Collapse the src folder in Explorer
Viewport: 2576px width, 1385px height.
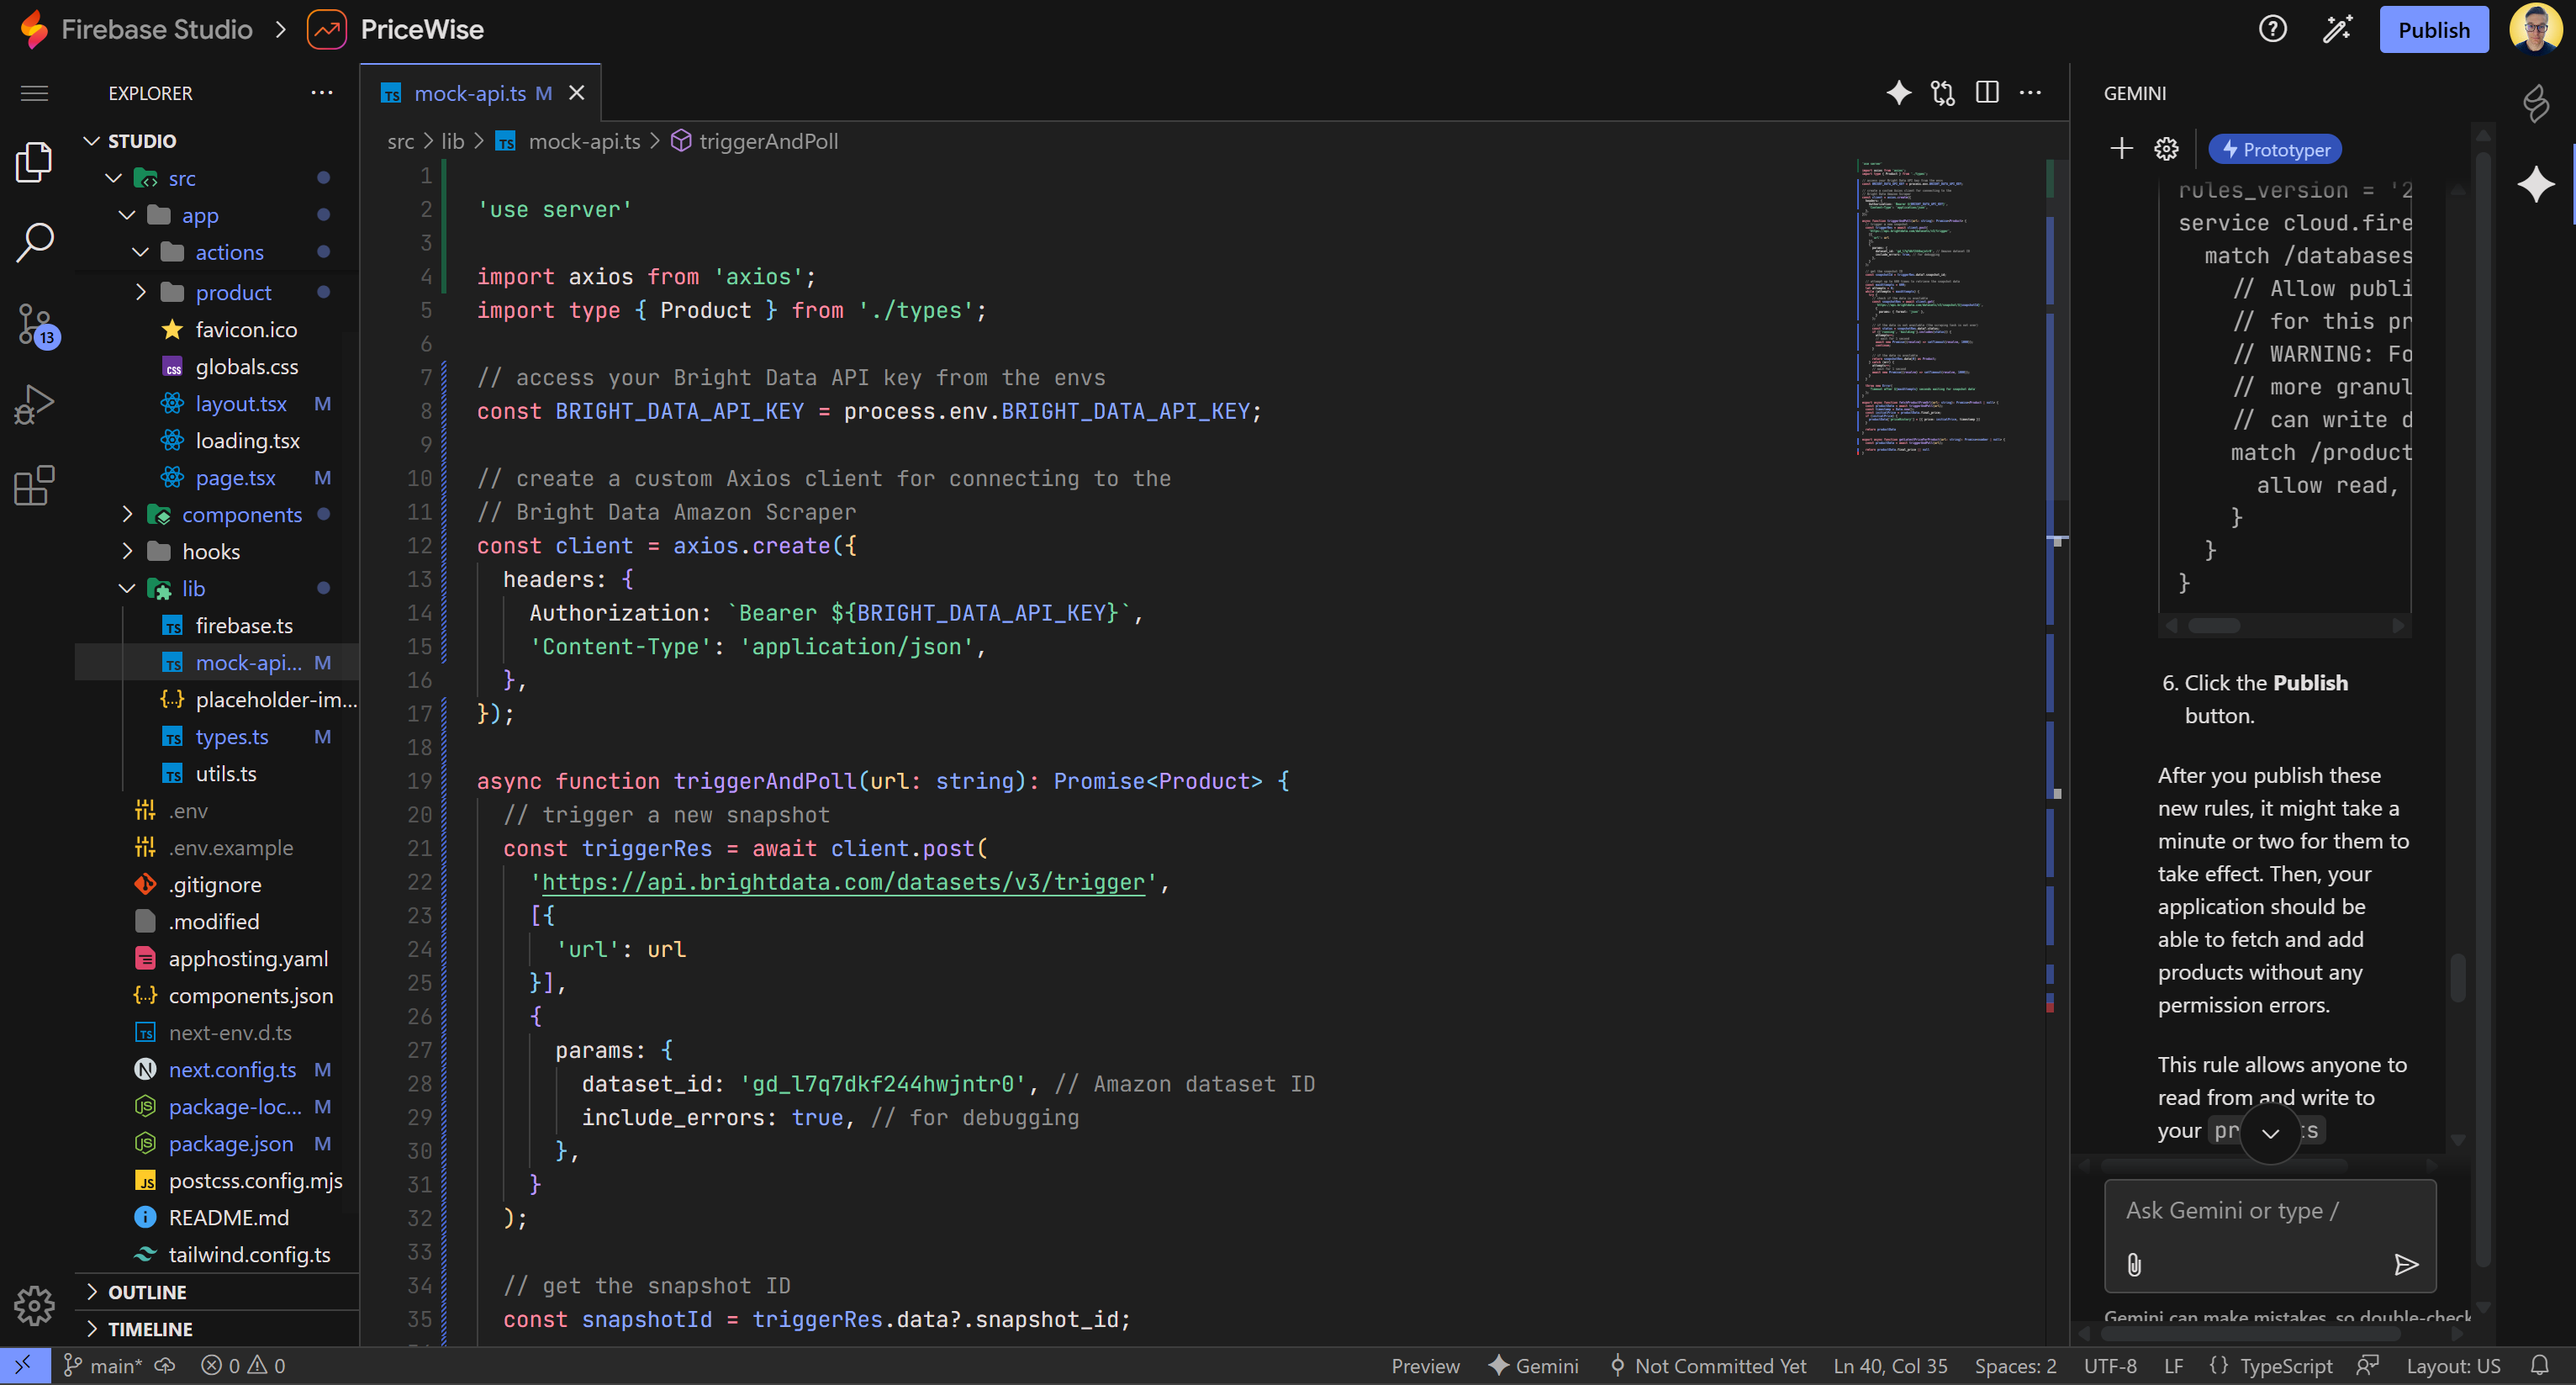[x=113, y=178]
